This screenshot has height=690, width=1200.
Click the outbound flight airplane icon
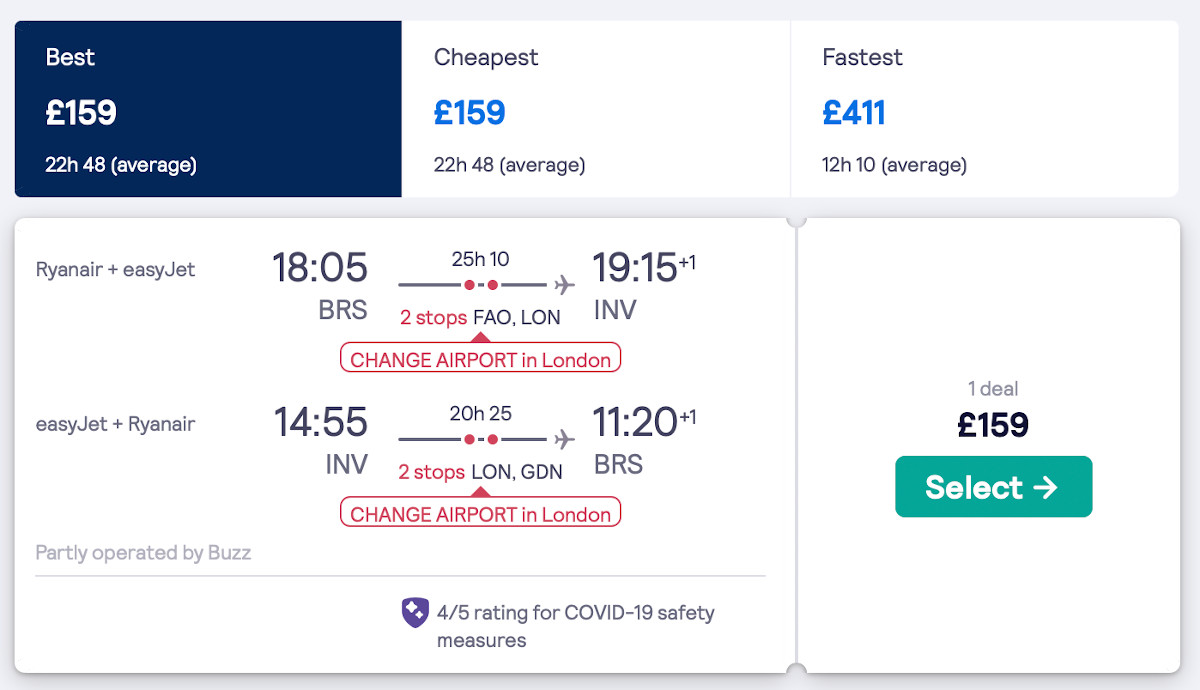565,285
